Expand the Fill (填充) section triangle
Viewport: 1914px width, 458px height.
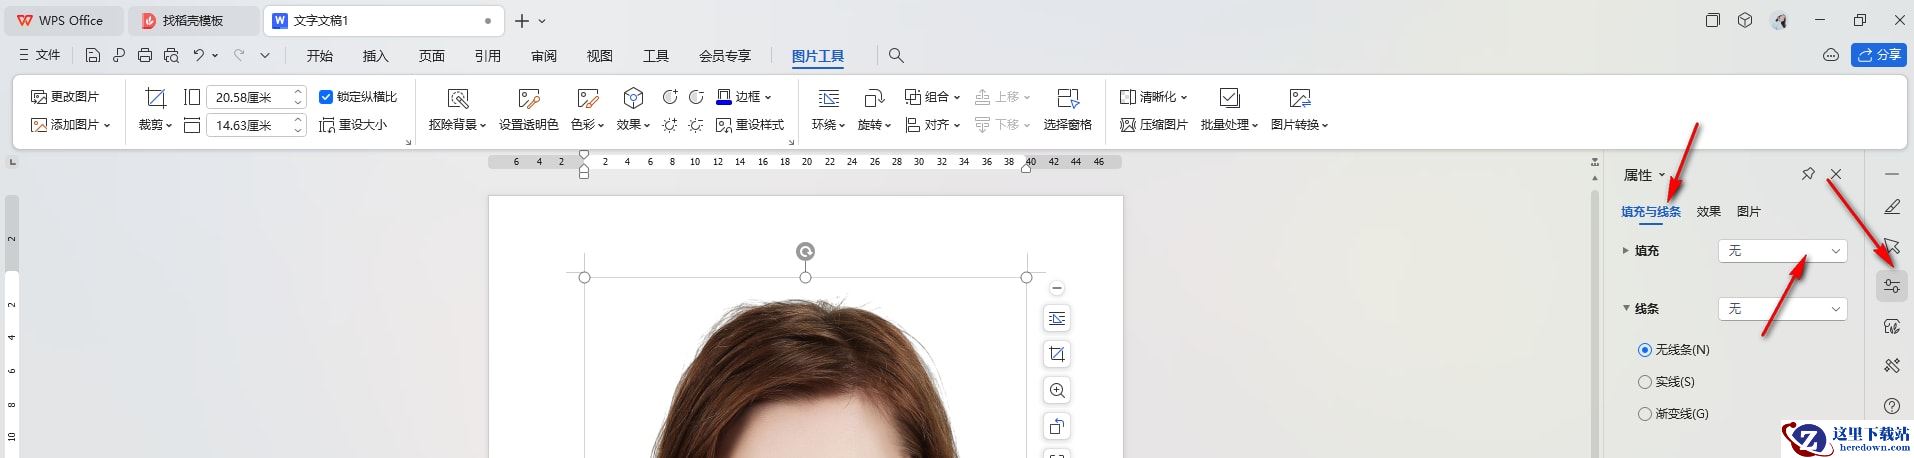click(1625, 251)
